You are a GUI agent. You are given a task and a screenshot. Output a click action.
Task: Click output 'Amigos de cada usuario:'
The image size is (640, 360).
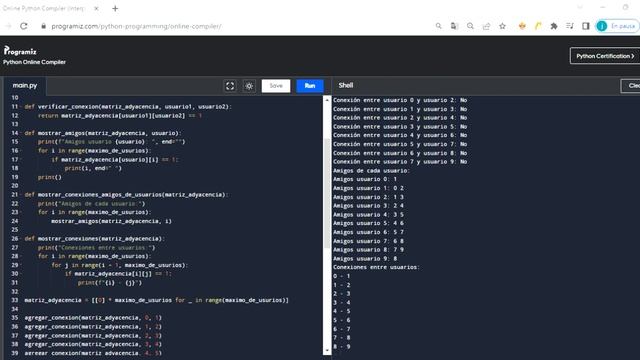tap(371, 171)
